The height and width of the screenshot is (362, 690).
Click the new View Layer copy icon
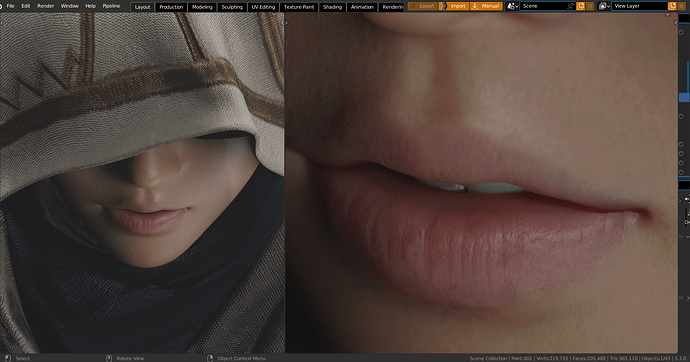click(x=672, y=6)
